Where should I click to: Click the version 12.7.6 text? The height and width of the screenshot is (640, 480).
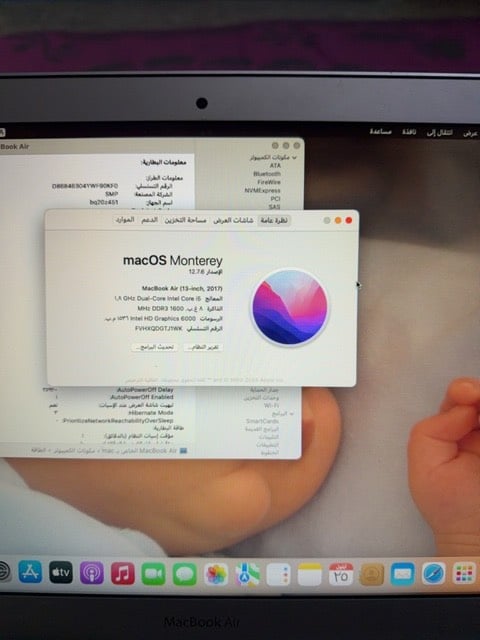196,271
